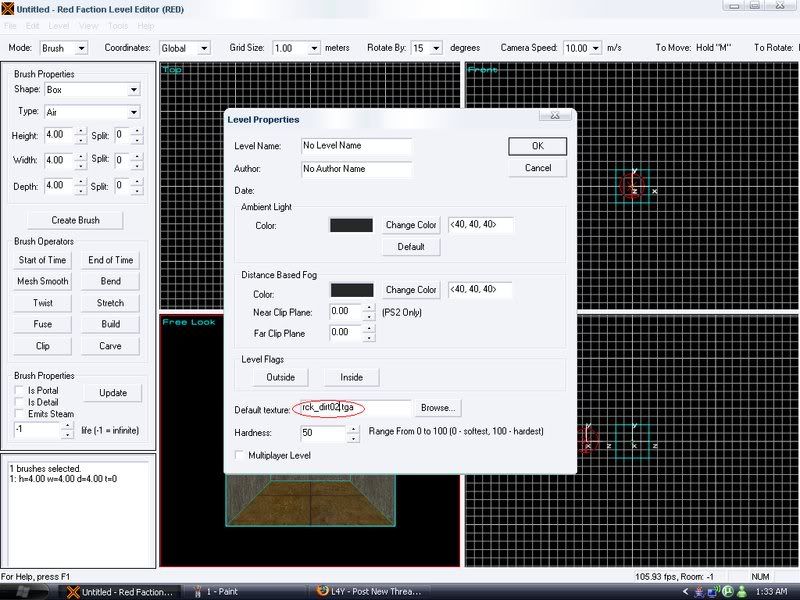Click the Bend brush operator

click(110, 281)
